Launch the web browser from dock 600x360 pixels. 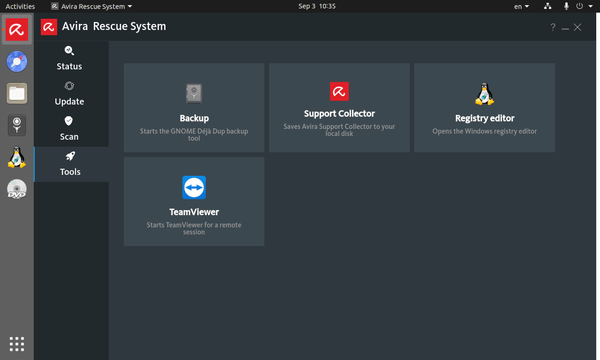coord(17,62)
